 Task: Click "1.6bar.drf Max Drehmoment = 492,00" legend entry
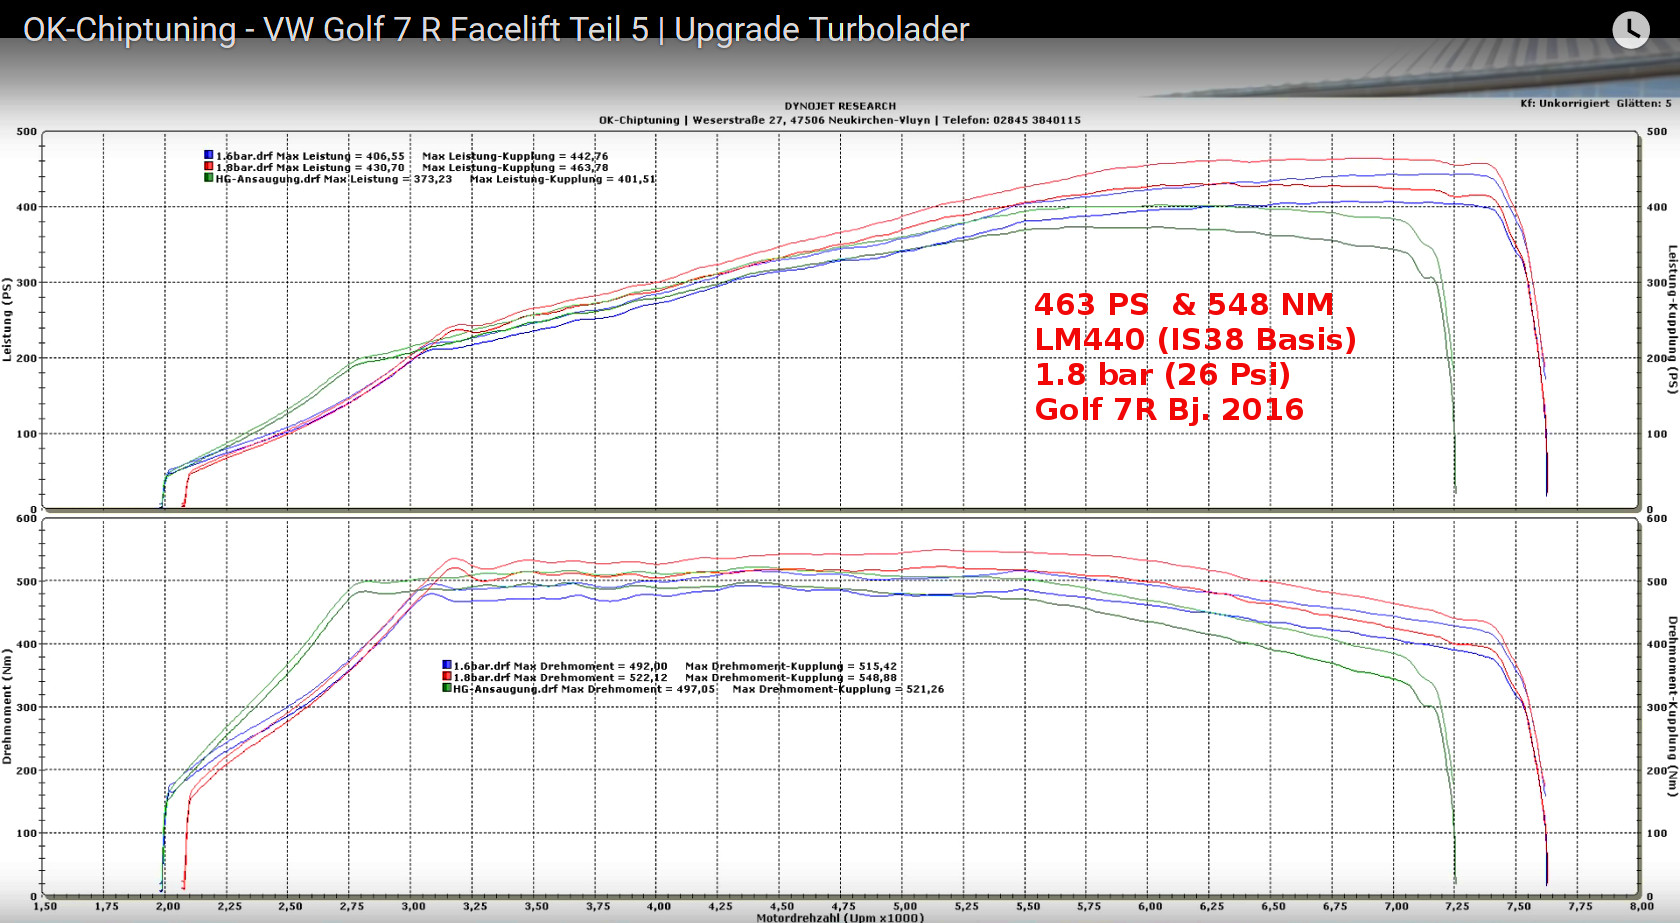(560, 666)
